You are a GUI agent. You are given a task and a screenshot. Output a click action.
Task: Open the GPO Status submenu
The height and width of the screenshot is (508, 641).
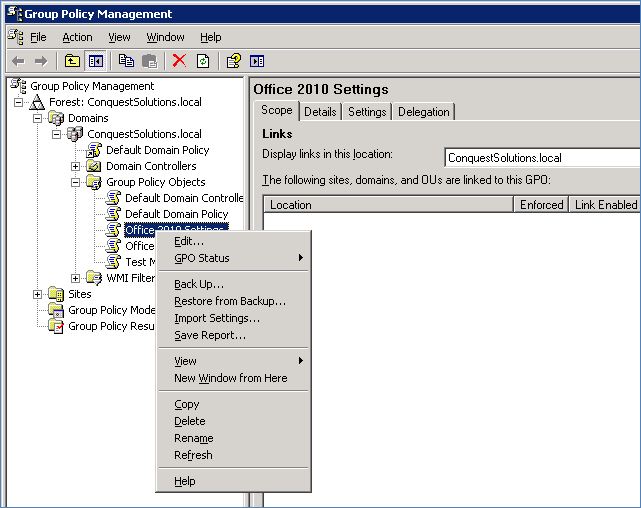(233, 258)
